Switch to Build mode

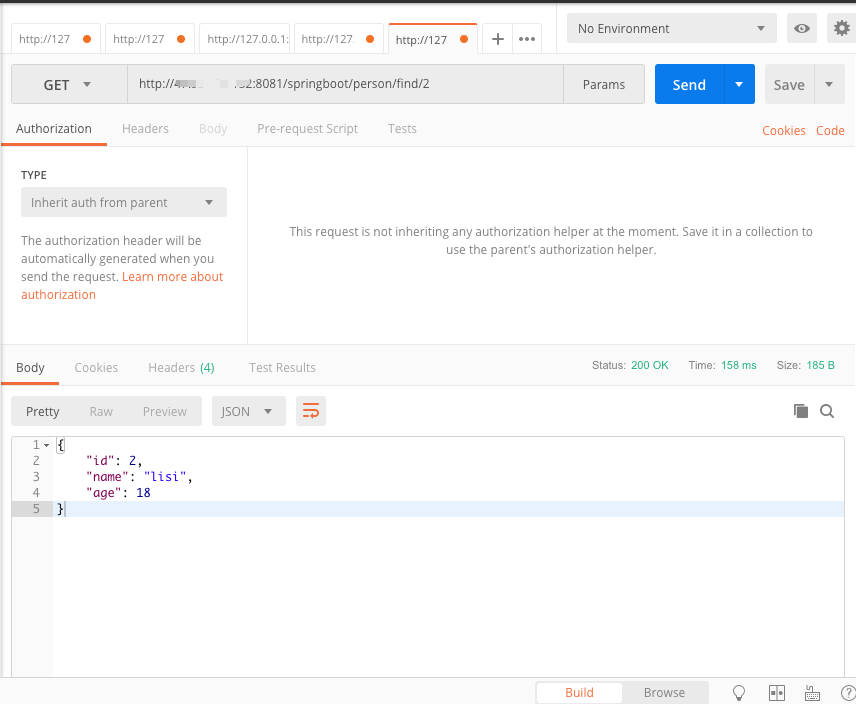tap(579, 693)
